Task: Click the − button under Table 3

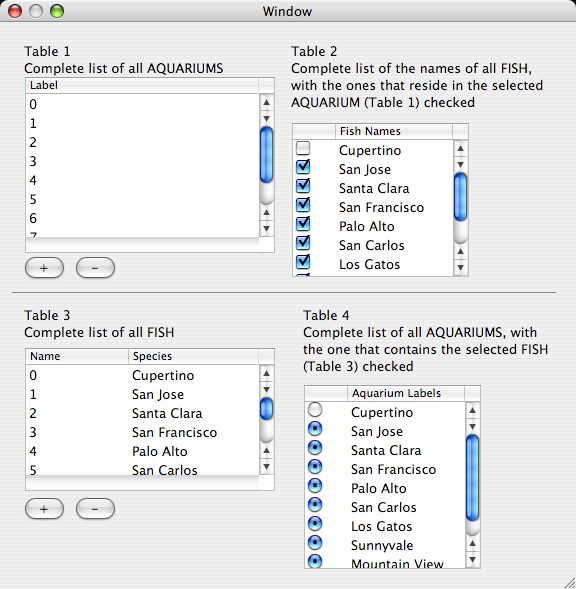Action: click(x=95, y=509)
